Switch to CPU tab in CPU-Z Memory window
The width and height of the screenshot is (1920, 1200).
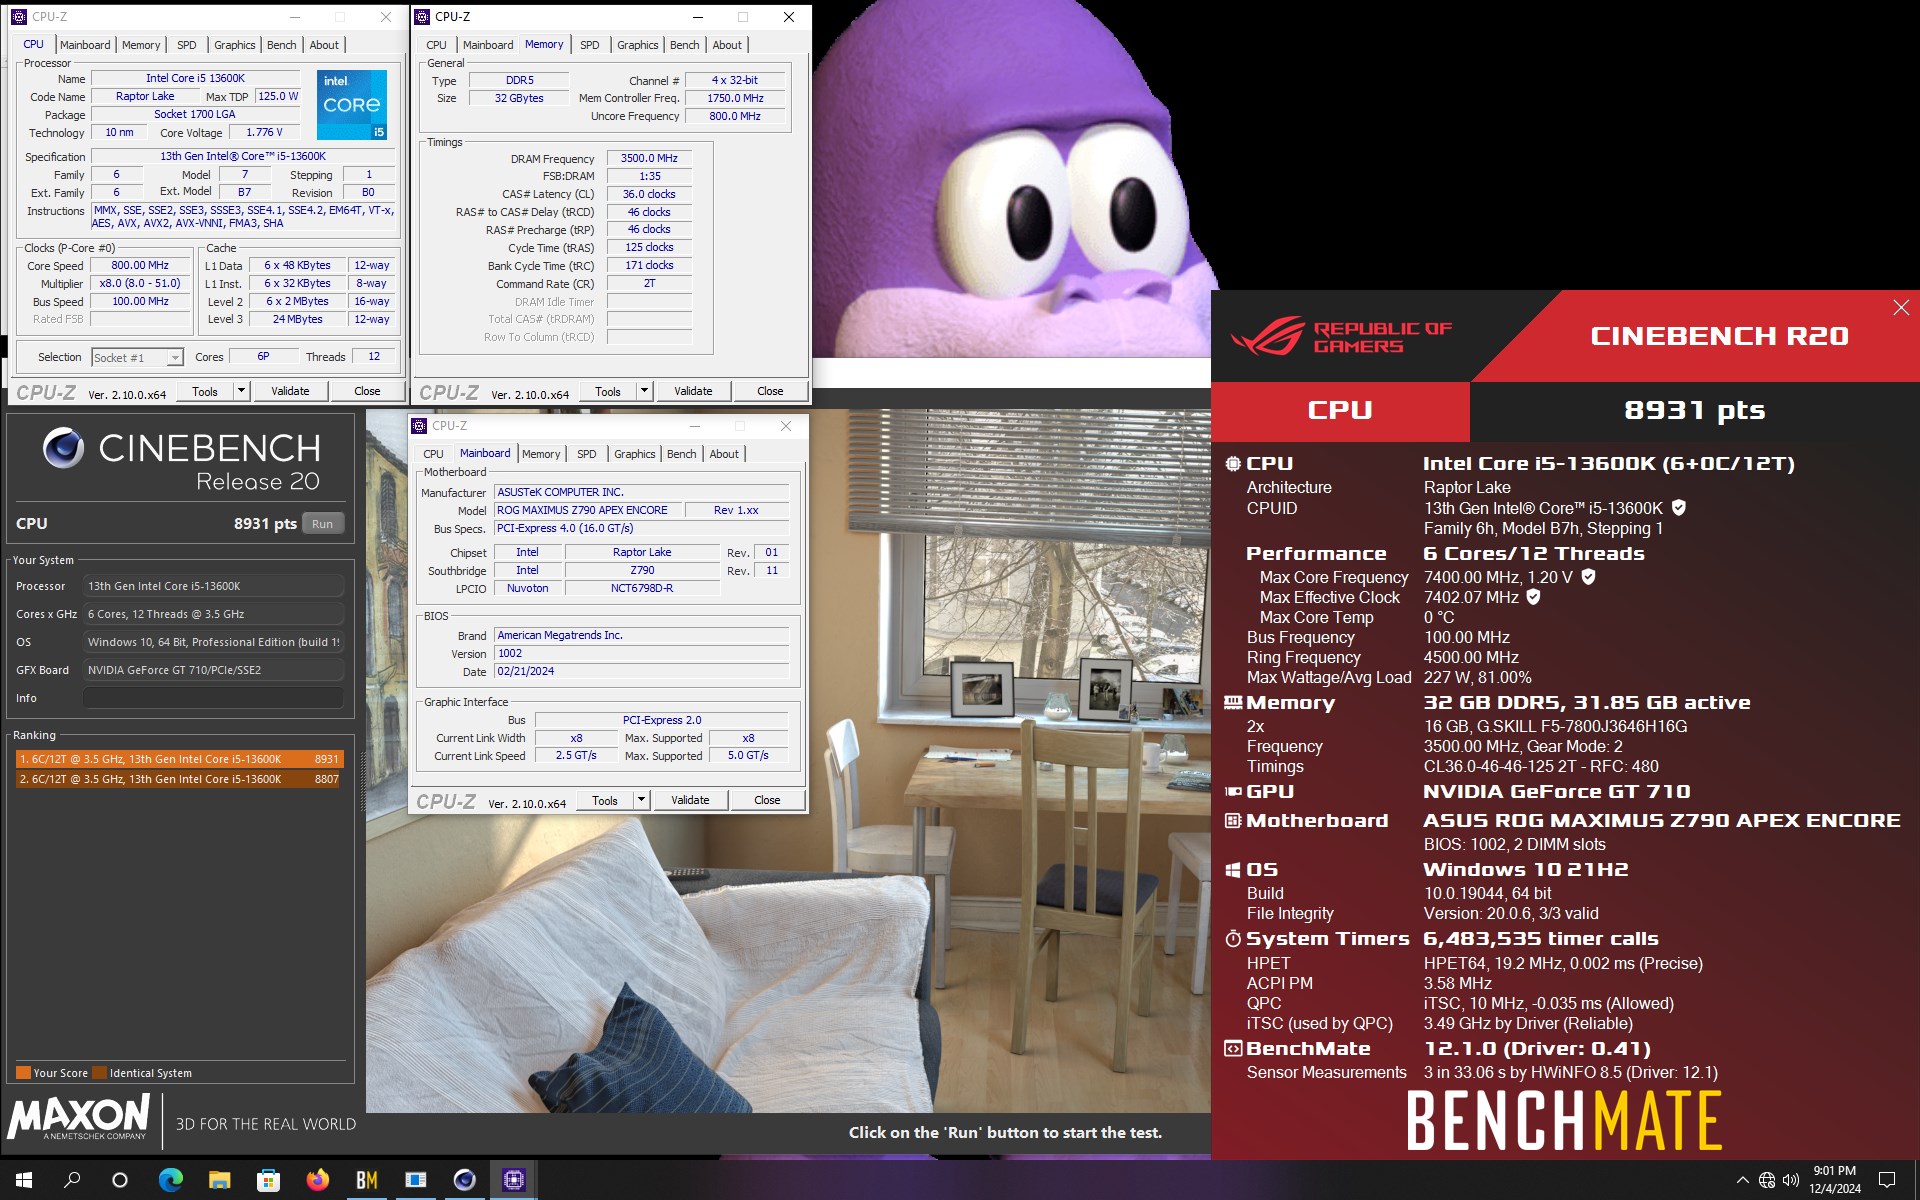[436, 45]
